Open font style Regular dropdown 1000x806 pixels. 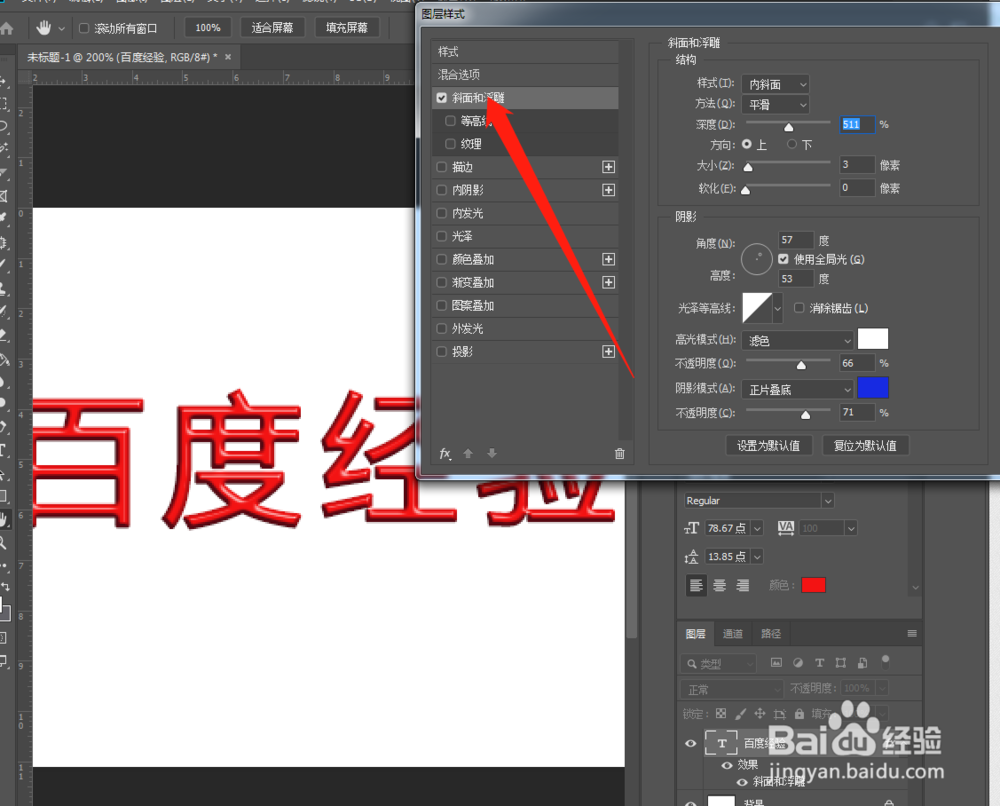coord(759,501)
